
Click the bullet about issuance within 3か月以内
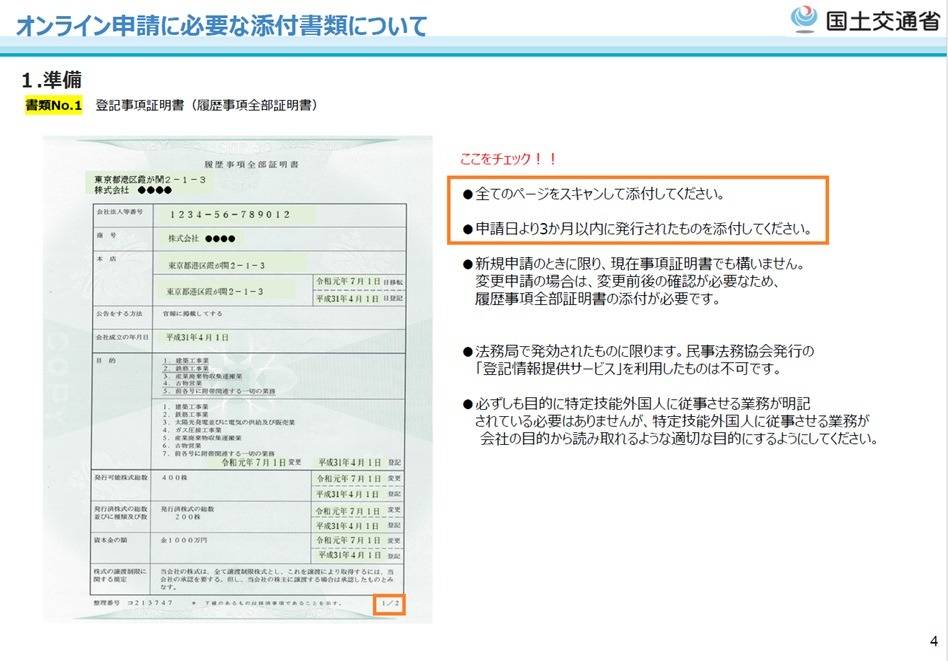click(x=636, y=228)
